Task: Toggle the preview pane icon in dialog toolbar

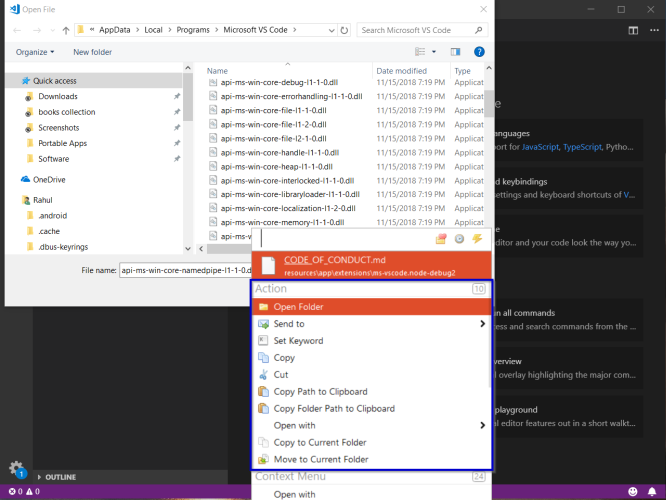Action: tap(455, 52)
